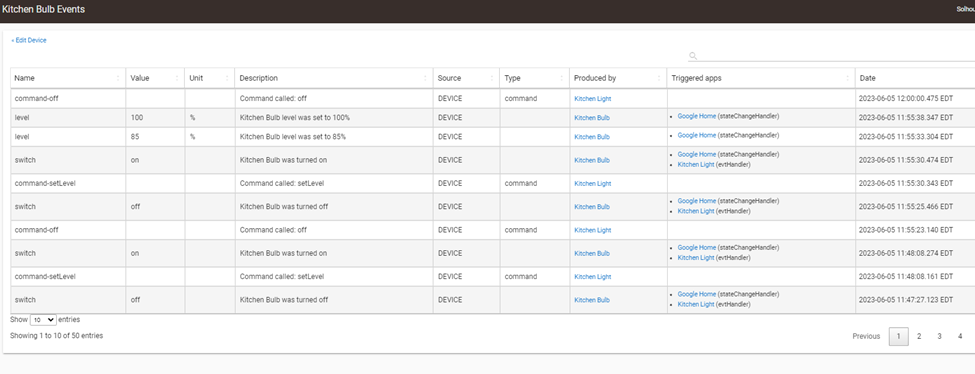The height and width of the screenshot is (374, 975).
Task: Open Kitchen Light link in the 11:55:23.140 command-off row
Action: pyautogui.click(x=593, y=230)
